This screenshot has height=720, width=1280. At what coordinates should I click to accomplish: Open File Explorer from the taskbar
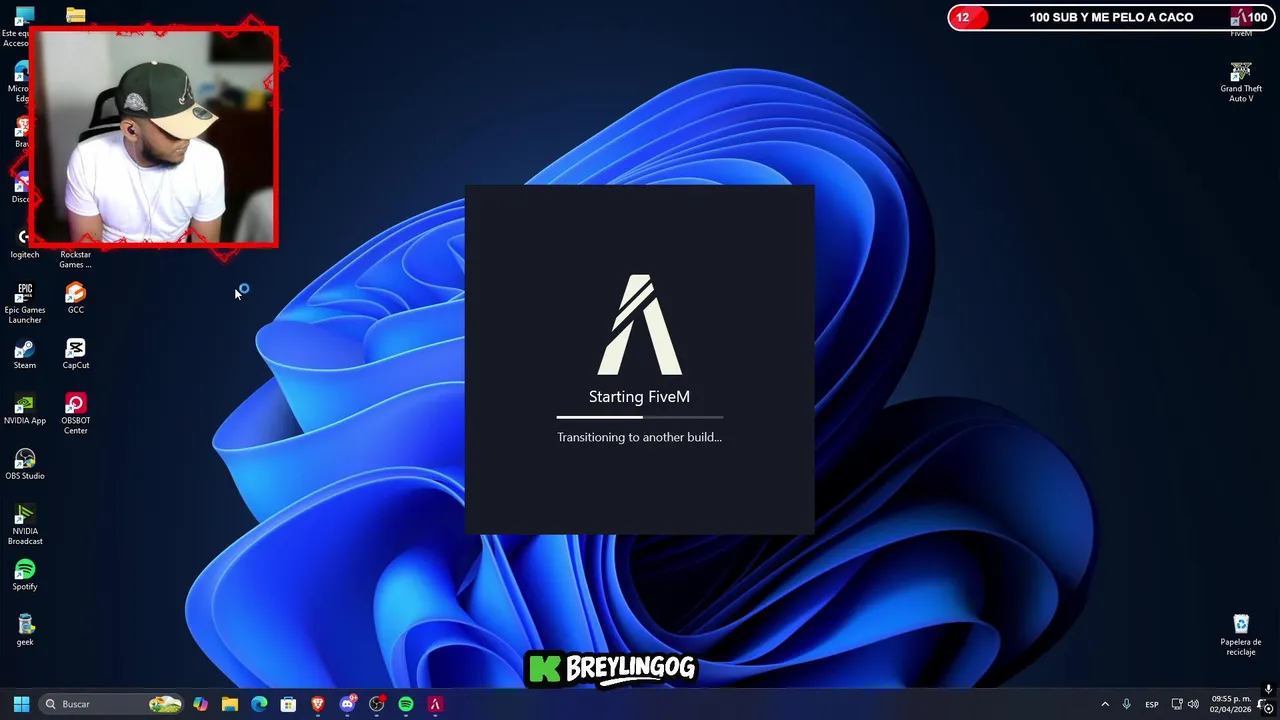230,704
